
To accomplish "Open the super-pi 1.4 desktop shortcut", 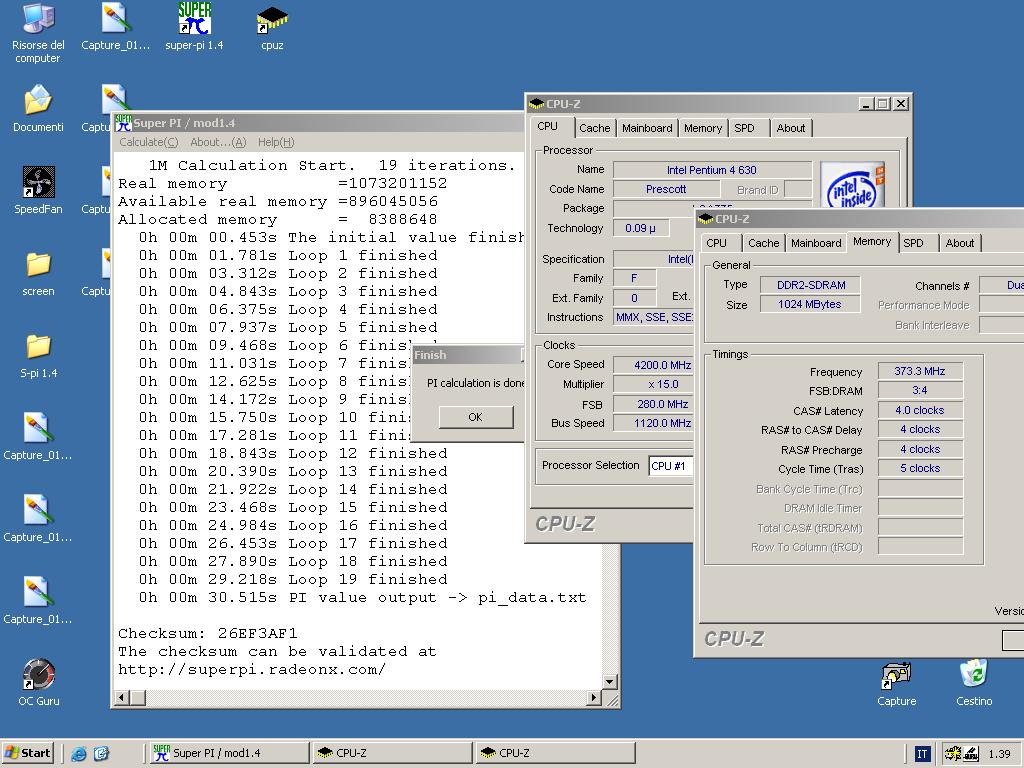I will [194, 27].
